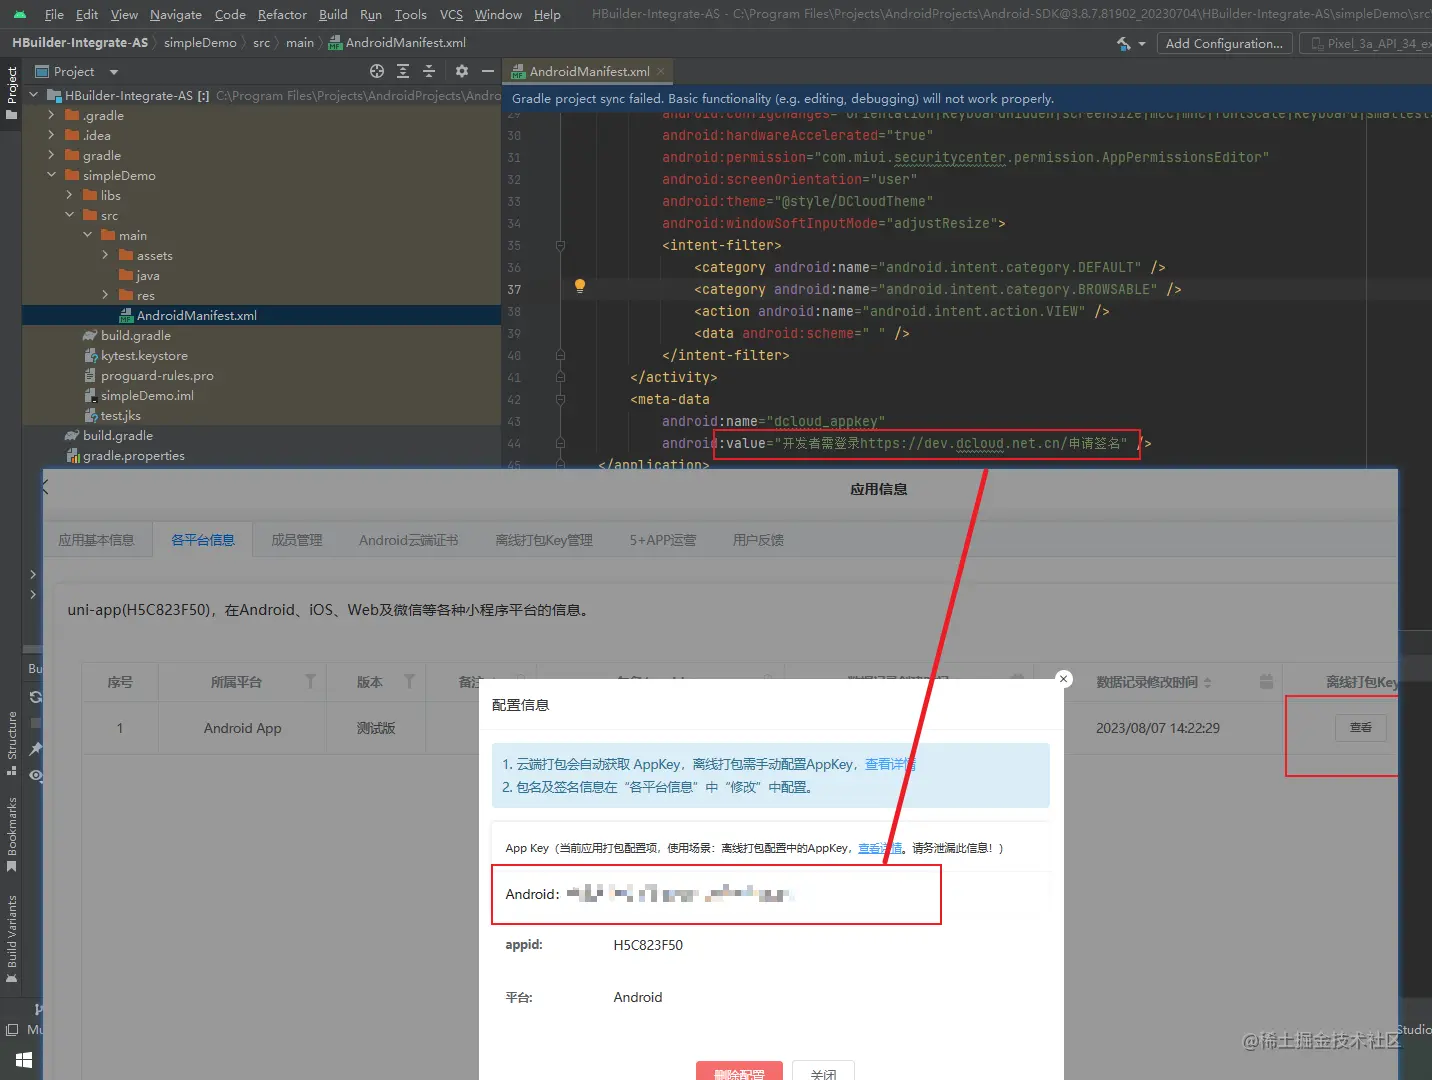The width and height of the screenshot is (1432, 1080).
Task: Switch to the 用户反馈 tab
Action: (x=758, y=540)
